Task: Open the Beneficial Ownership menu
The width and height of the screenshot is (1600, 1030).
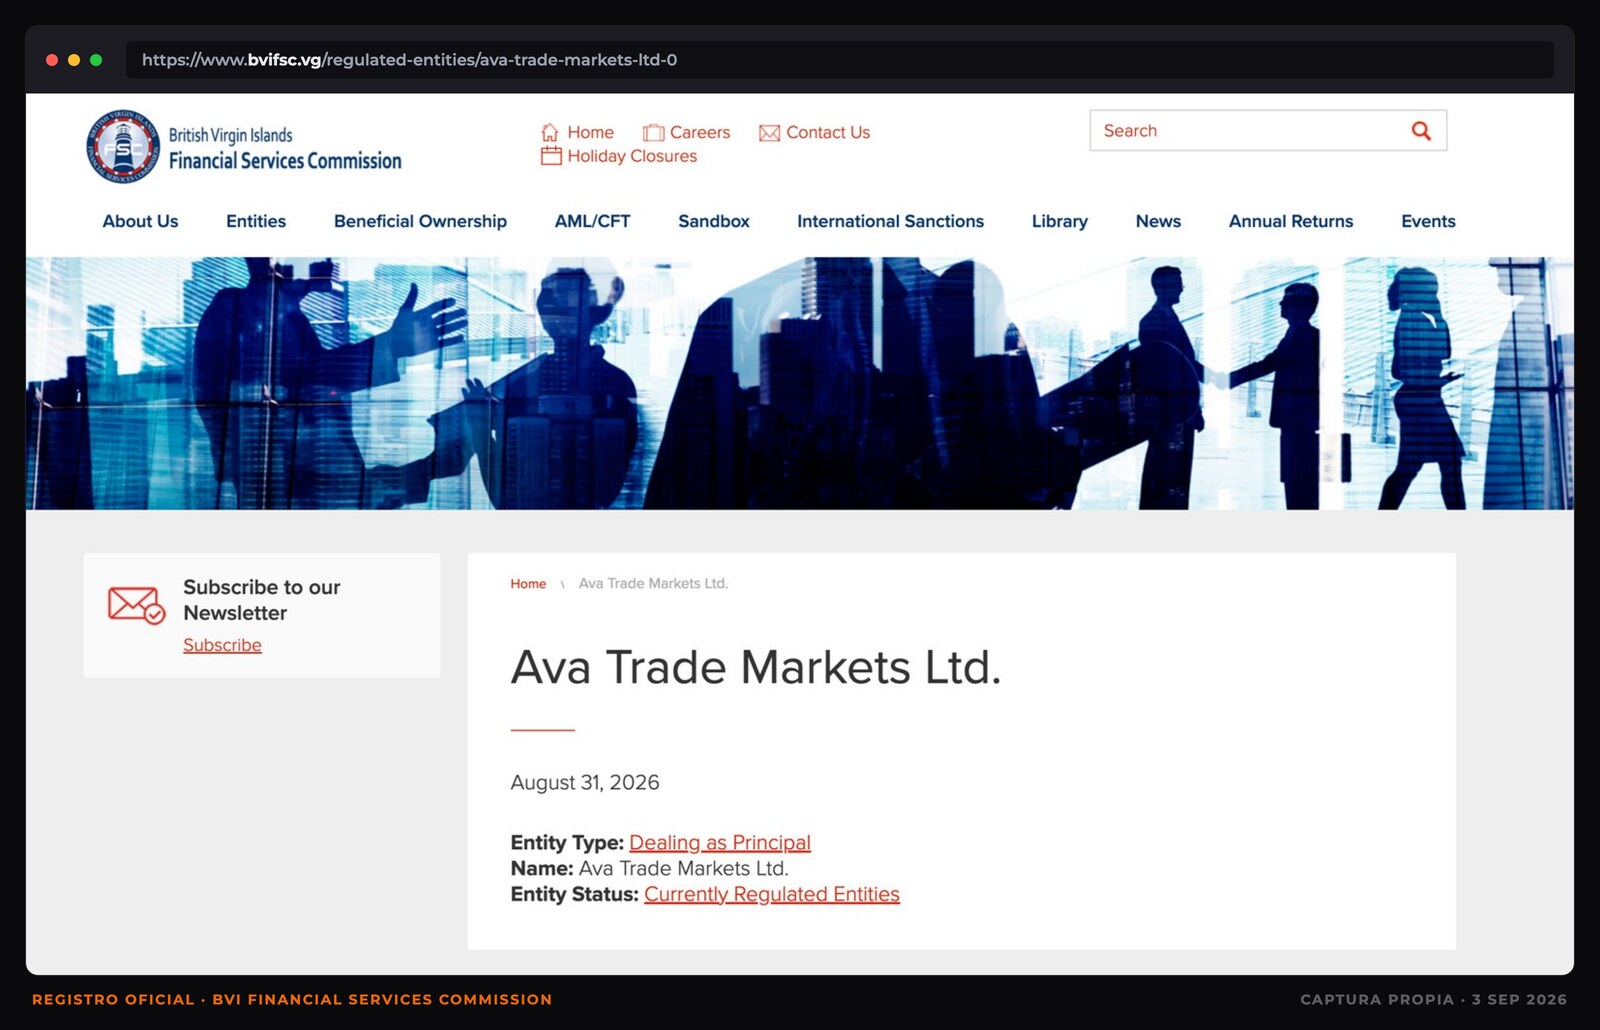Action: 420,221
